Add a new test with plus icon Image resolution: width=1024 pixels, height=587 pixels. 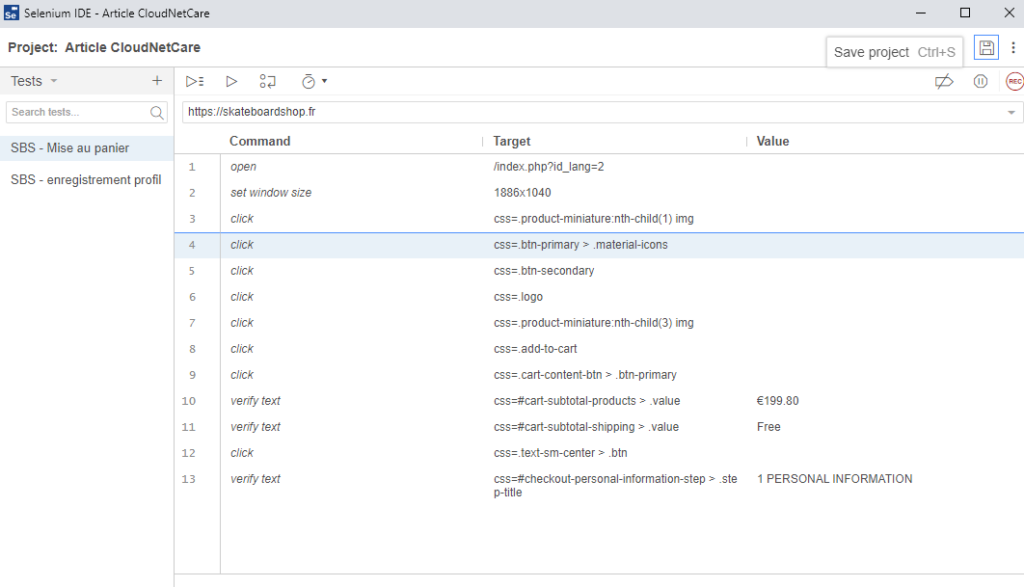pyautogui.click(x=157, y=81)
